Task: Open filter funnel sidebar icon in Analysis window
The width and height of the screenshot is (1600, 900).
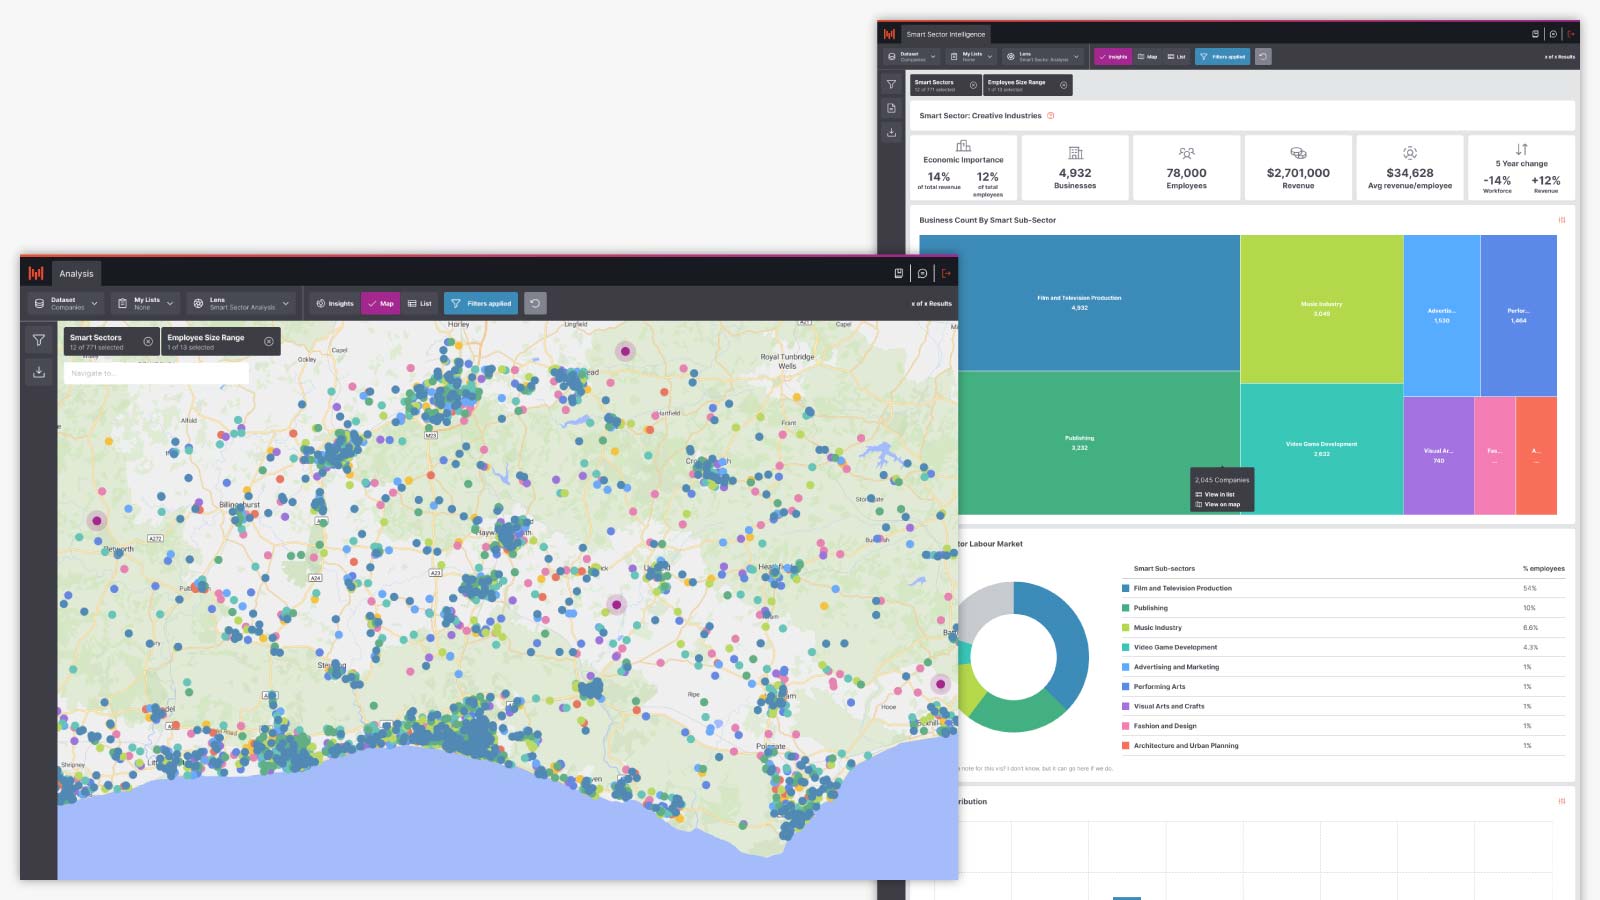Action: click(38, 340)
